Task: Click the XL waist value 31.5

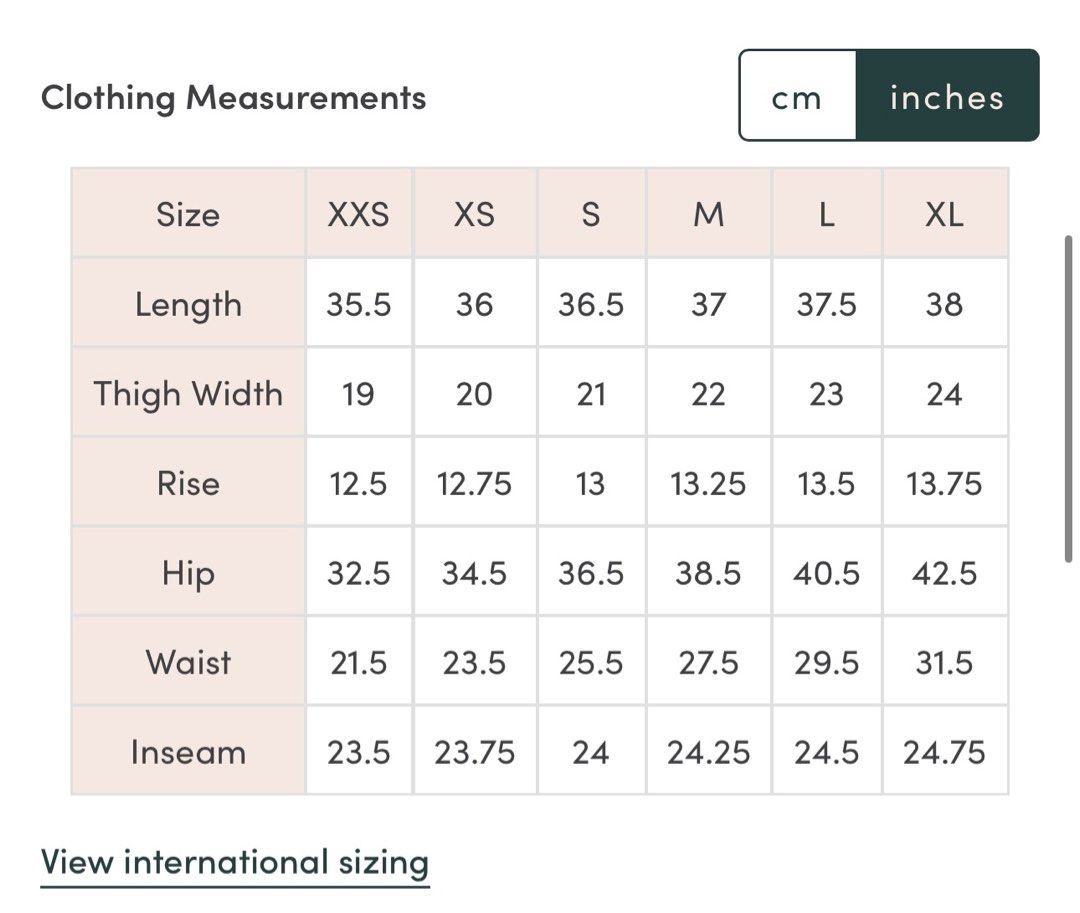Action: [x=944, y=662]
